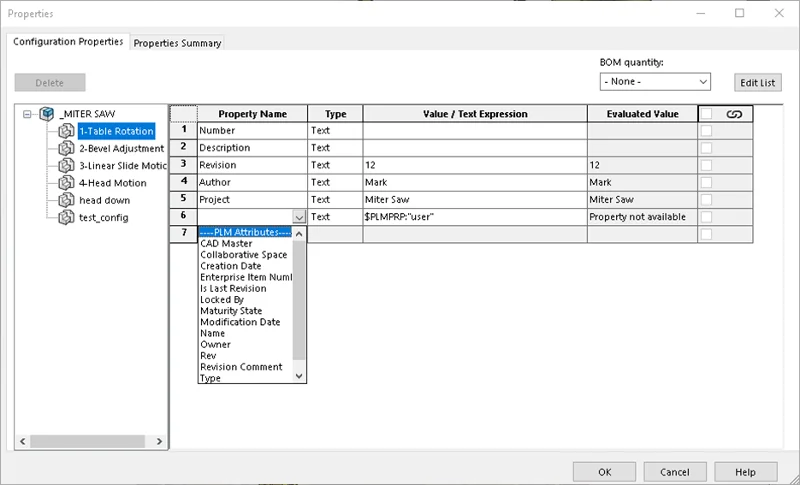Click the chain link column header icon

pyautogui.click(x=734, y=114)
